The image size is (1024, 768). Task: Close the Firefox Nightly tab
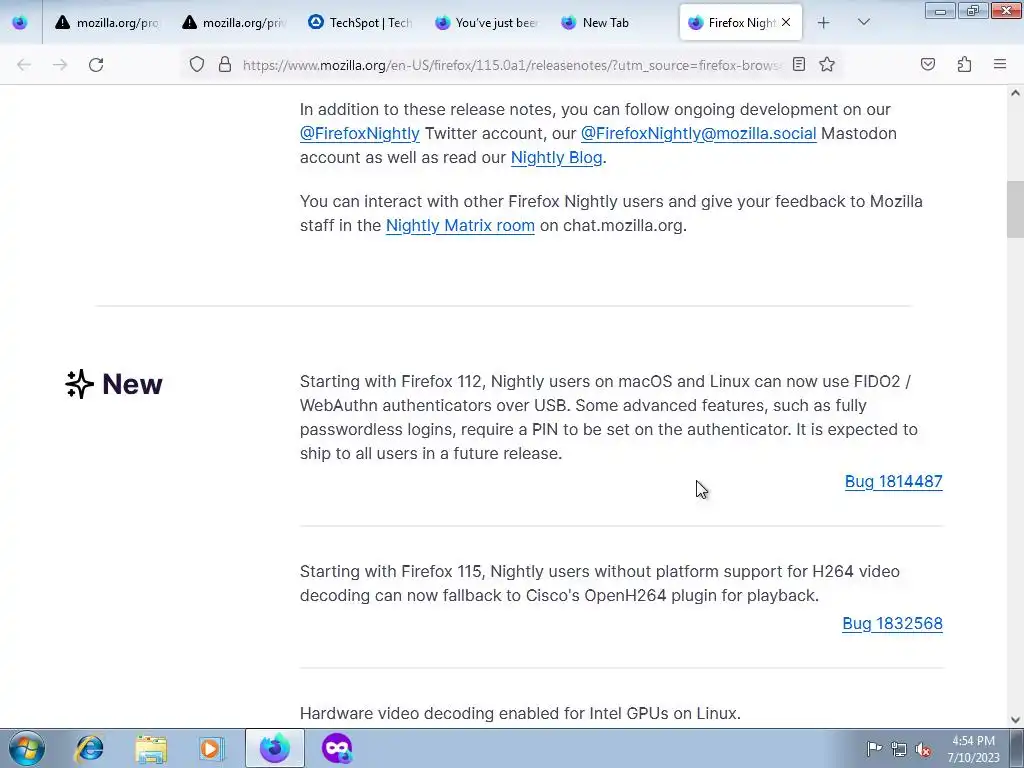coord(786,22)
